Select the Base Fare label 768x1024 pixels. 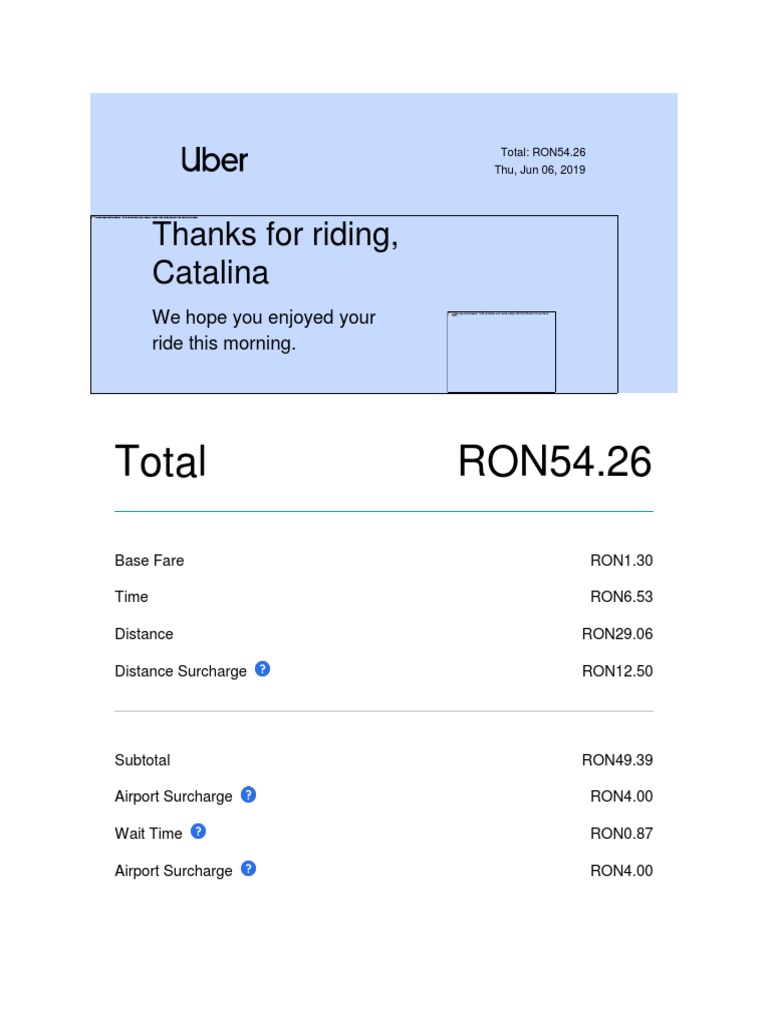(149, 560)
